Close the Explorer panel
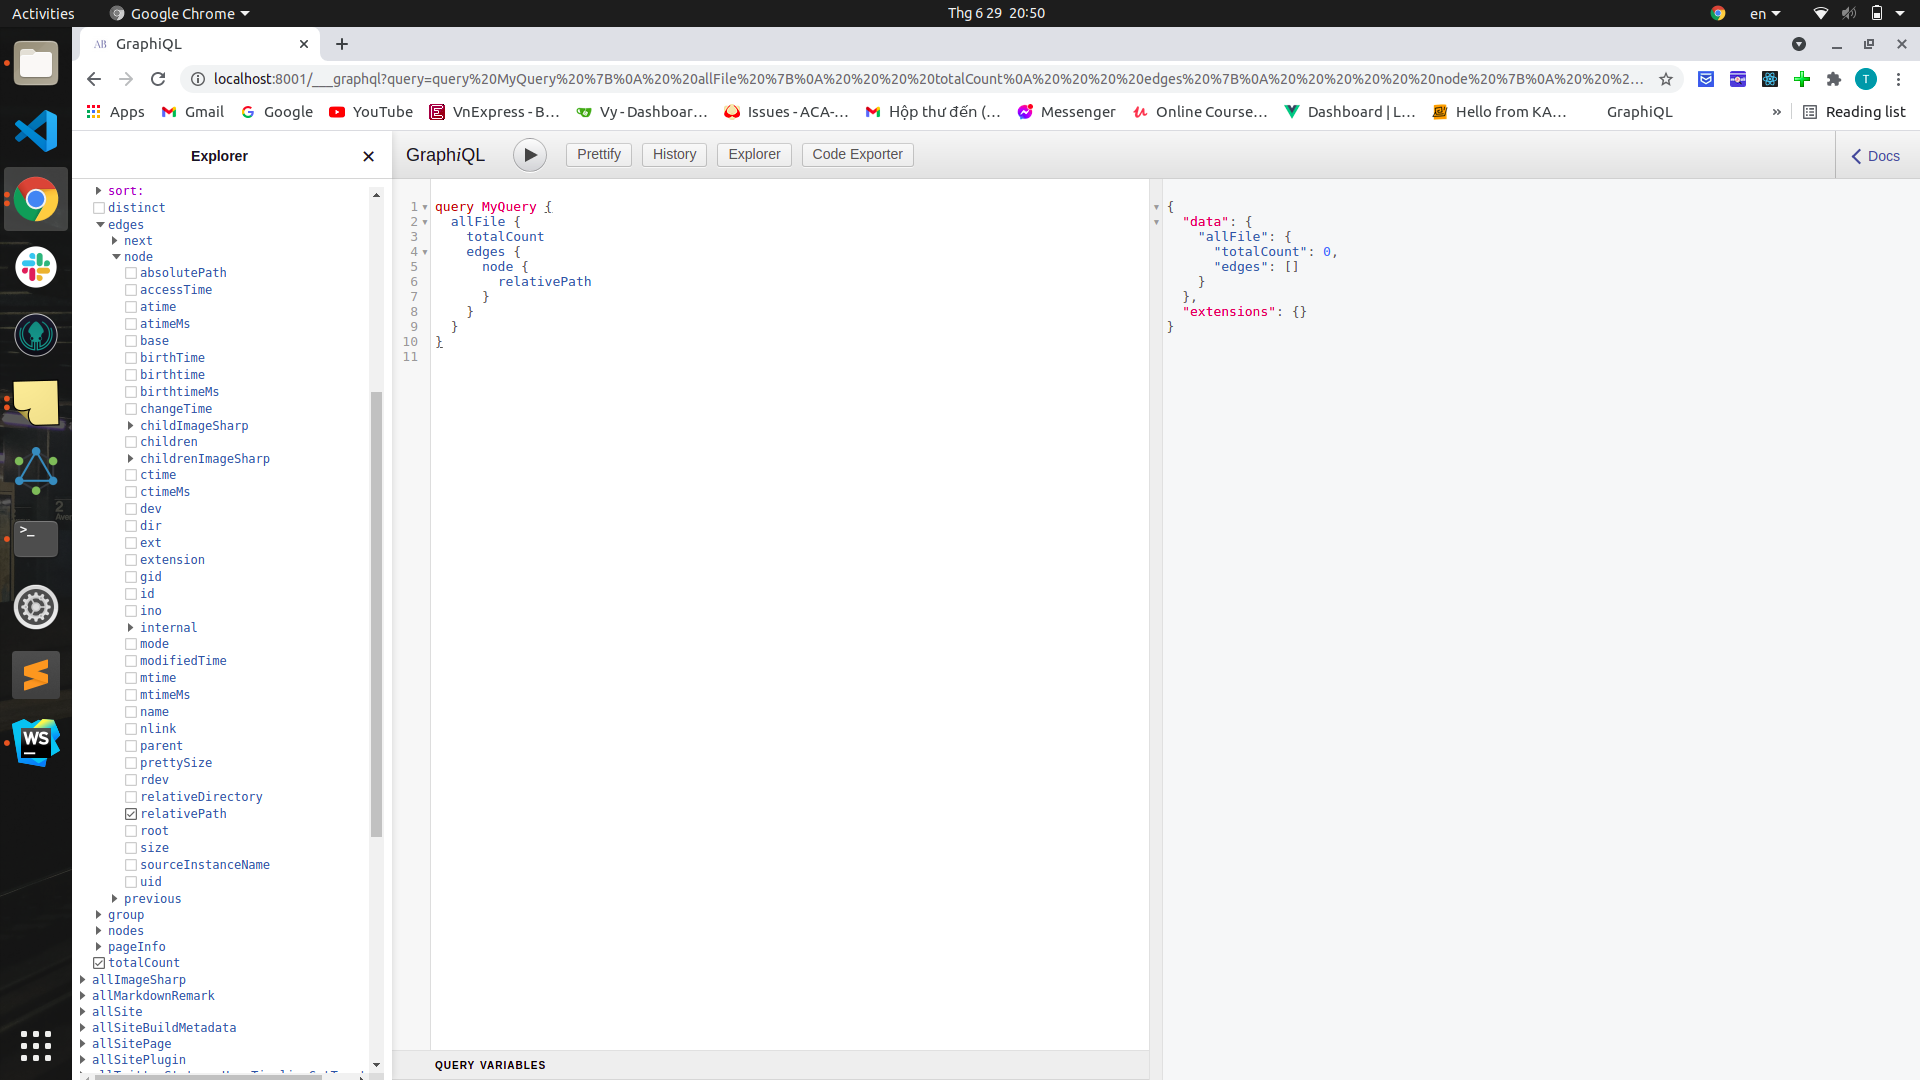 [x=368, y=156]
